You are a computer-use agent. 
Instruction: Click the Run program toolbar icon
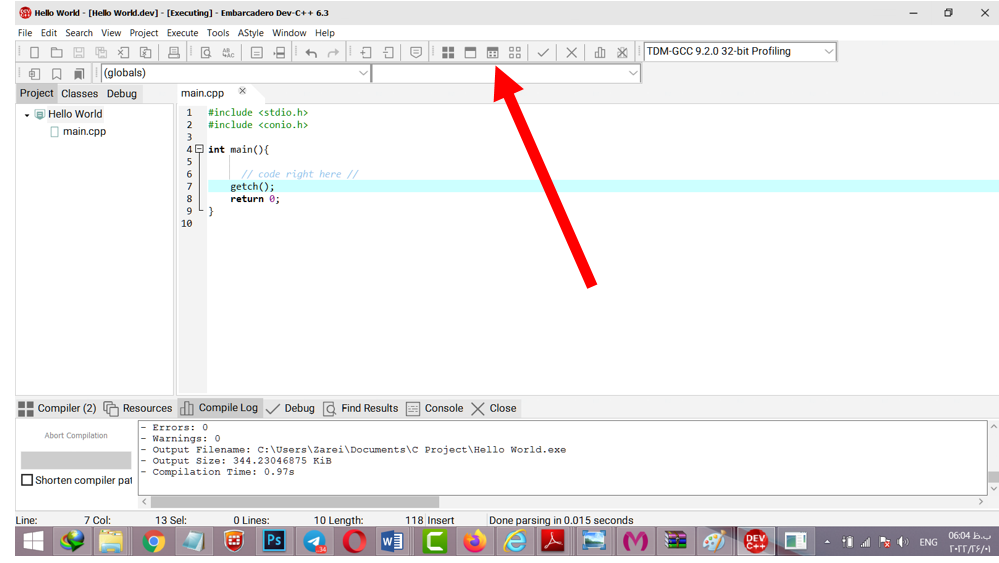[470, 52]
